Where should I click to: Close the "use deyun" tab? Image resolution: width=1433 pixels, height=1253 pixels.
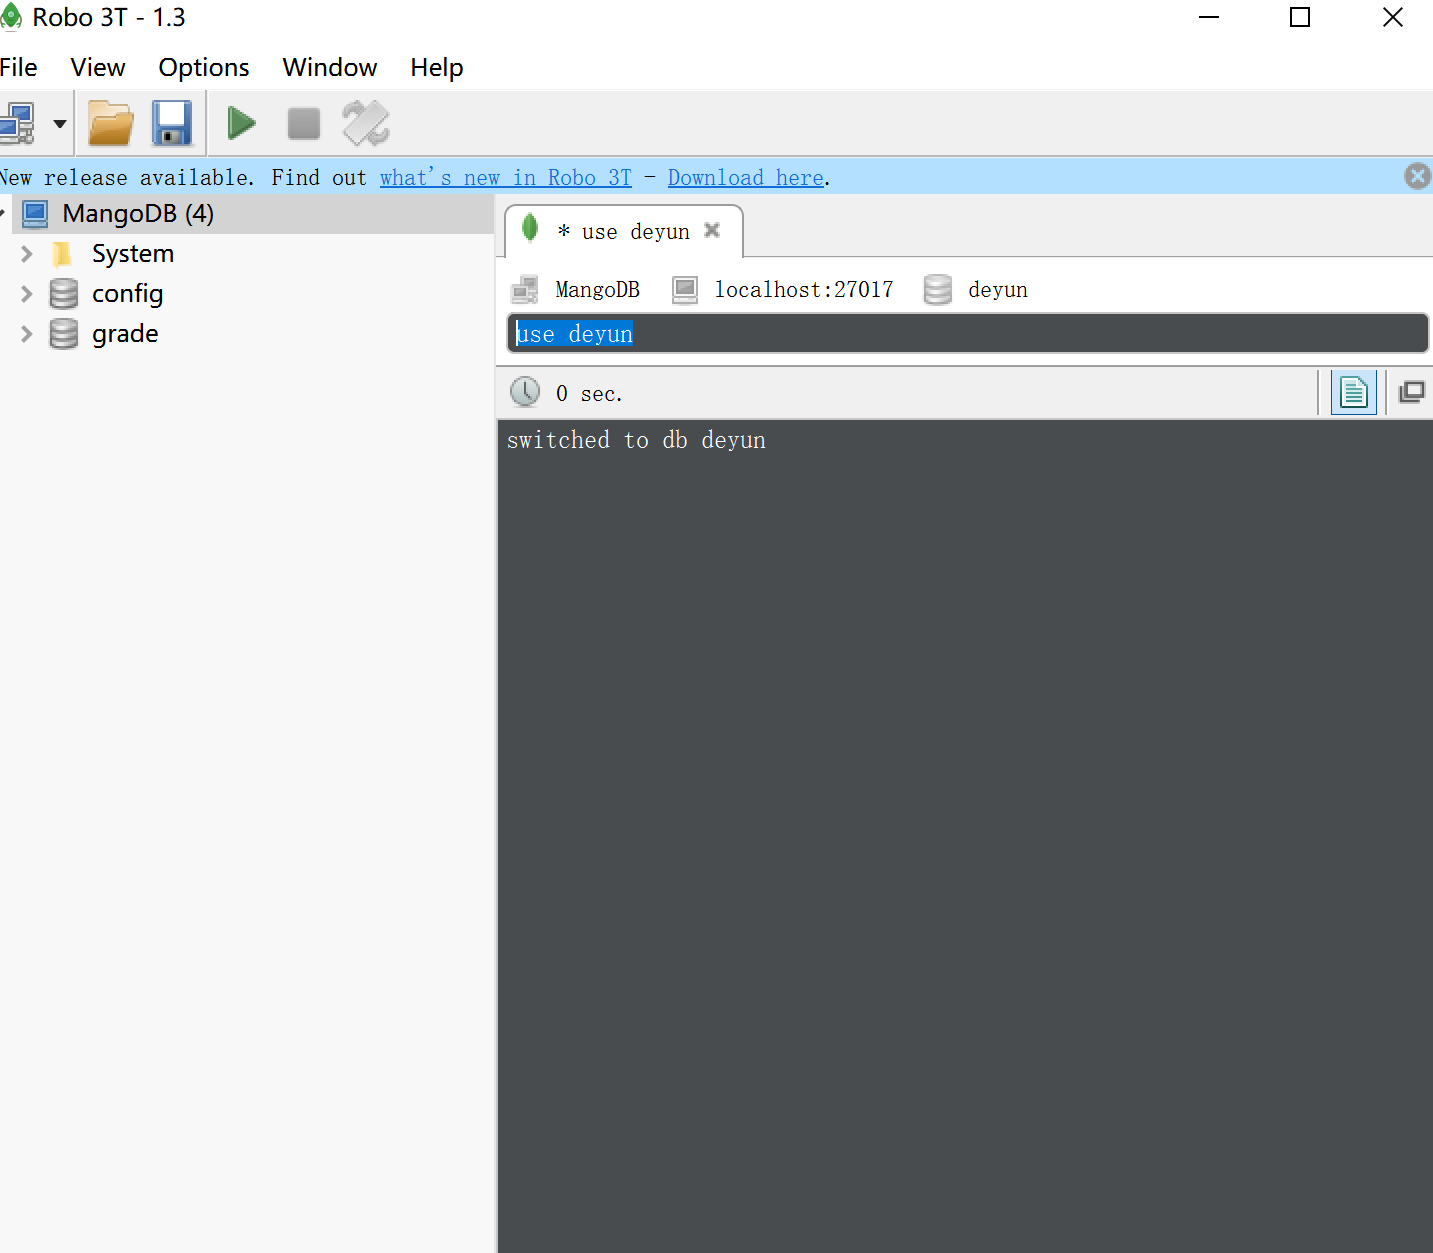[712, 230]
